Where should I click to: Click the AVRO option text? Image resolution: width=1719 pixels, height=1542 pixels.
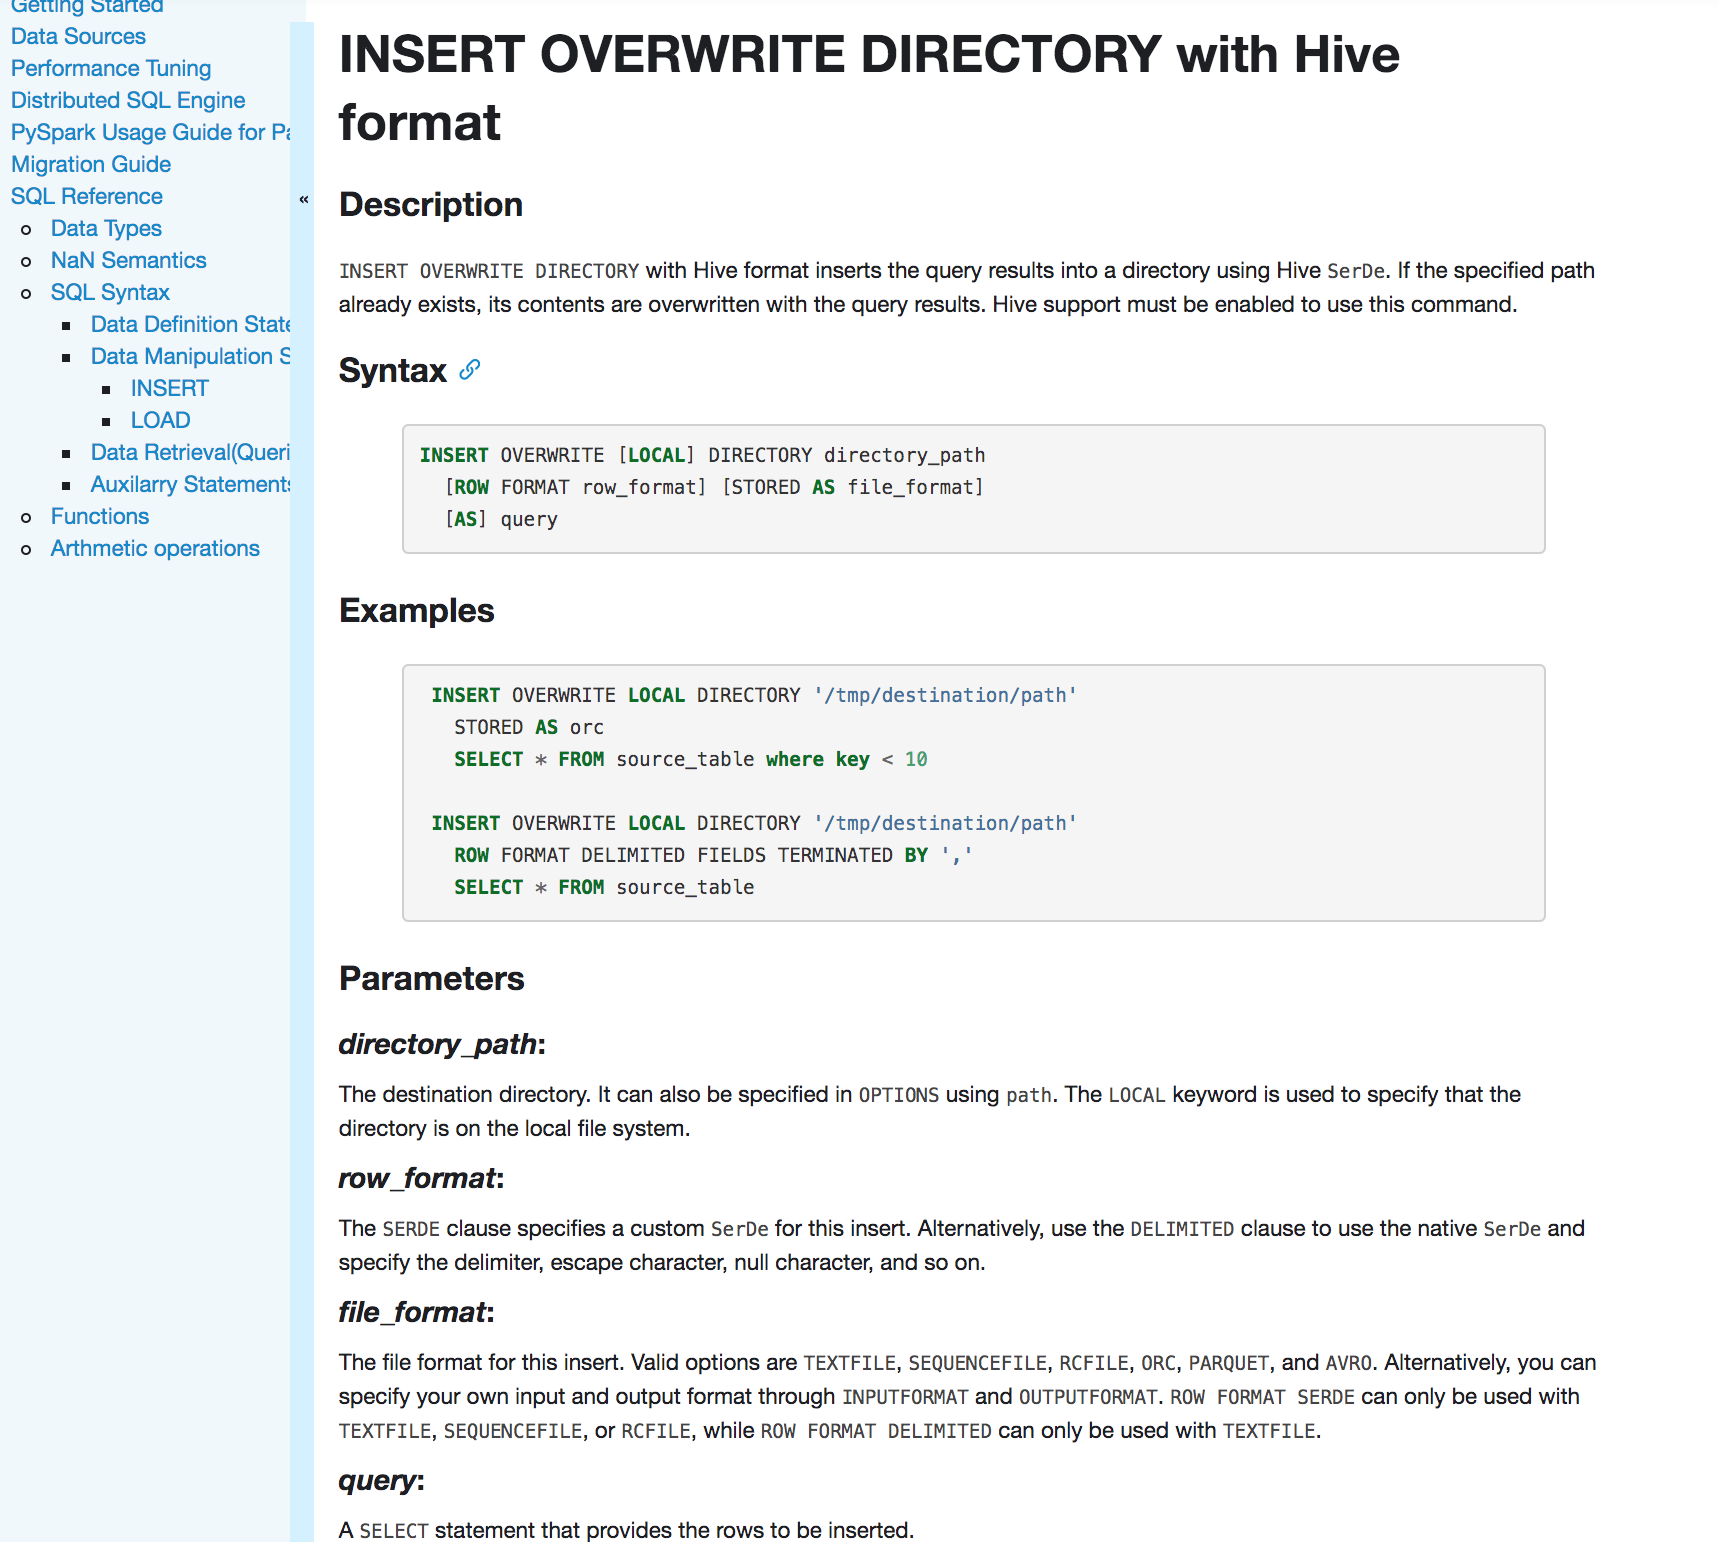(1348, 1364)
